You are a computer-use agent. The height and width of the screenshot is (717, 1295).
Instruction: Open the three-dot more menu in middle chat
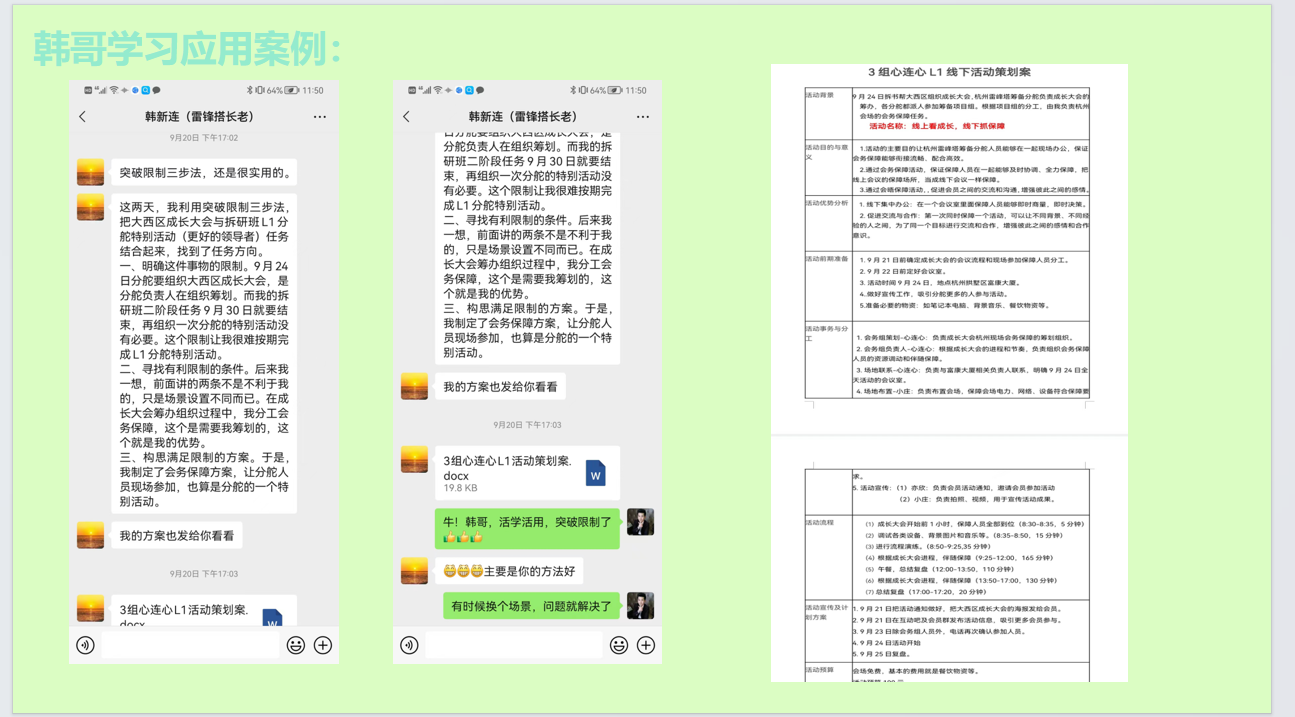pos(643,117)
